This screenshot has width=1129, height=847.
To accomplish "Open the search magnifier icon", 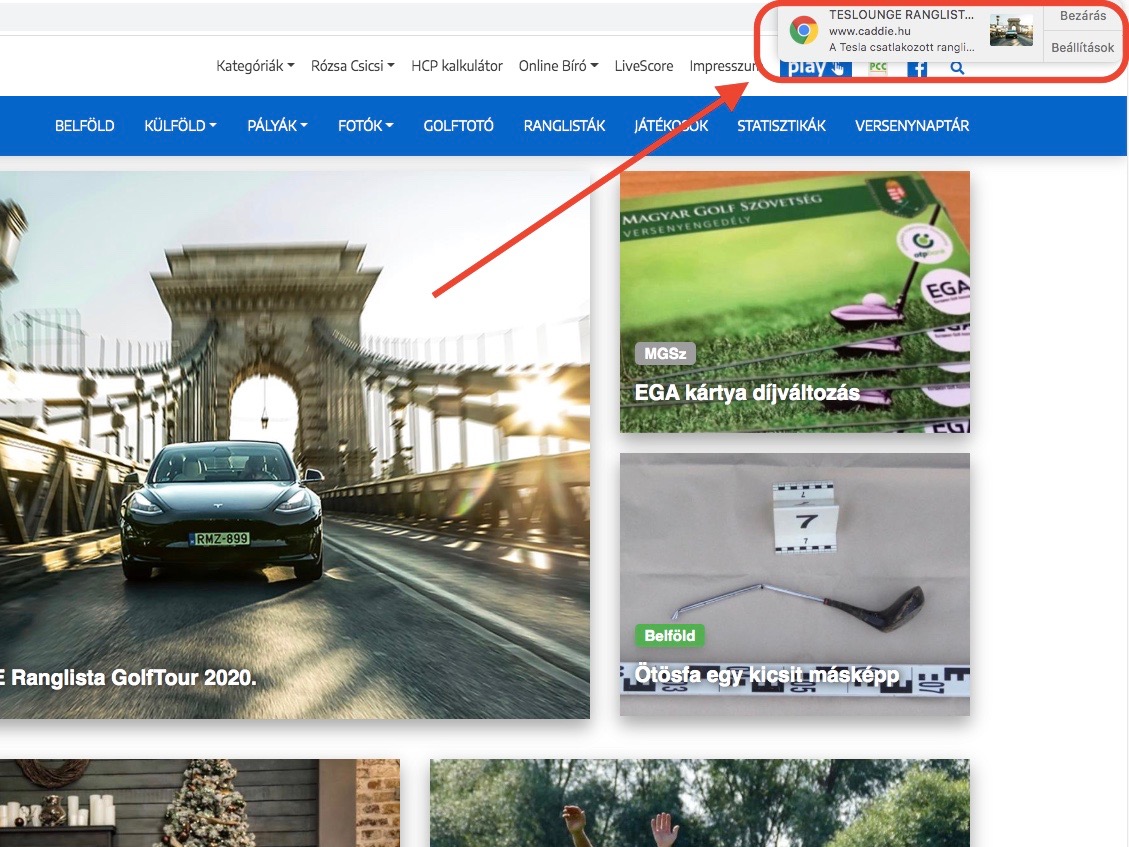I will 957,68.
